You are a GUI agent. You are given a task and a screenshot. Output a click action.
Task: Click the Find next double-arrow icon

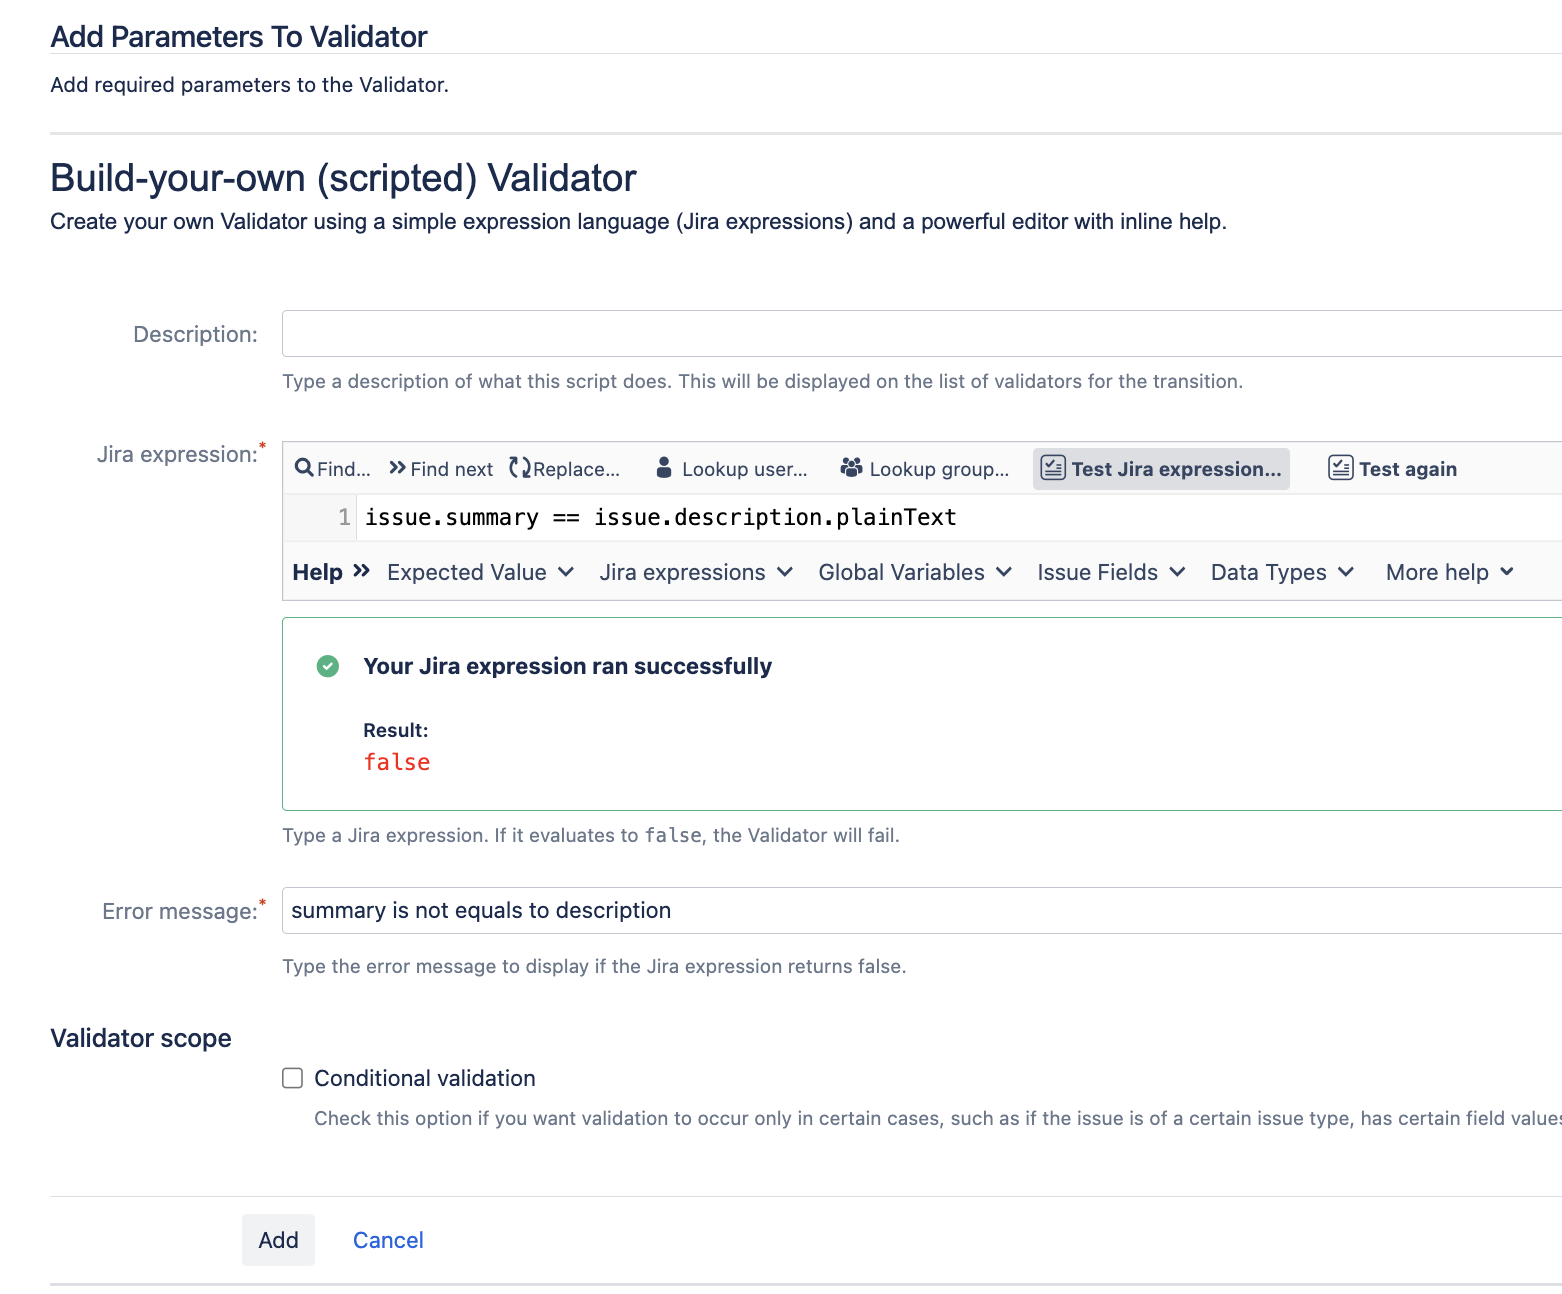point(397,468)
